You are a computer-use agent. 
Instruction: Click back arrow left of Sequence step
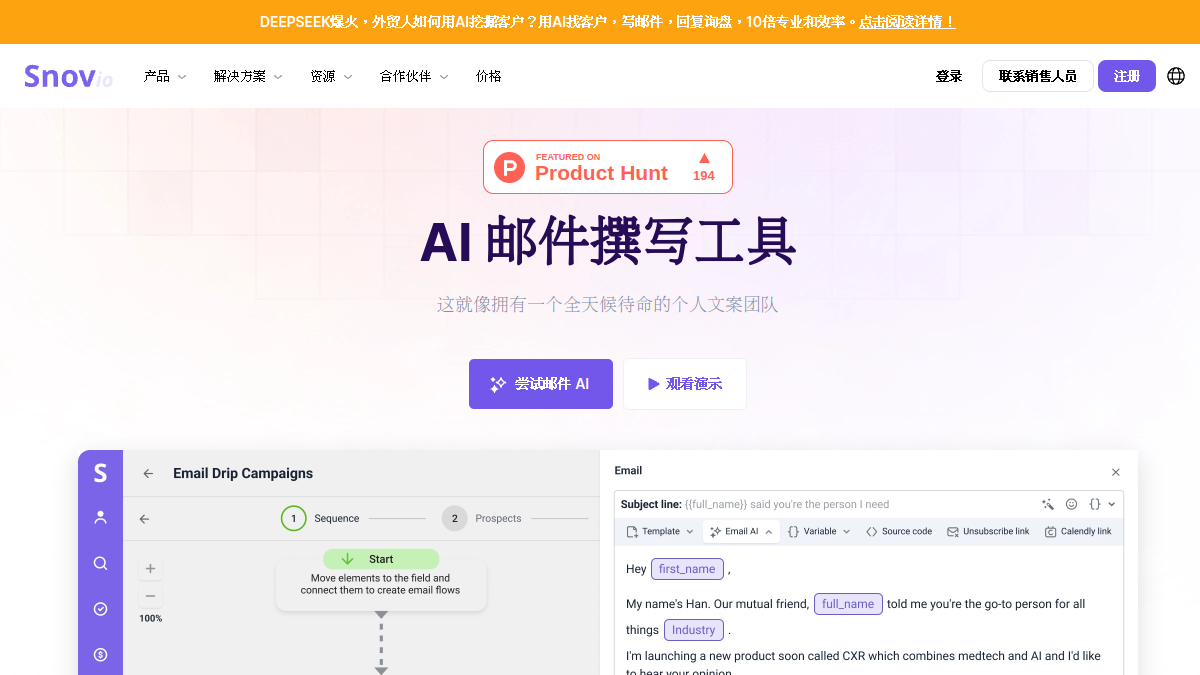click(x=144, y=519)
